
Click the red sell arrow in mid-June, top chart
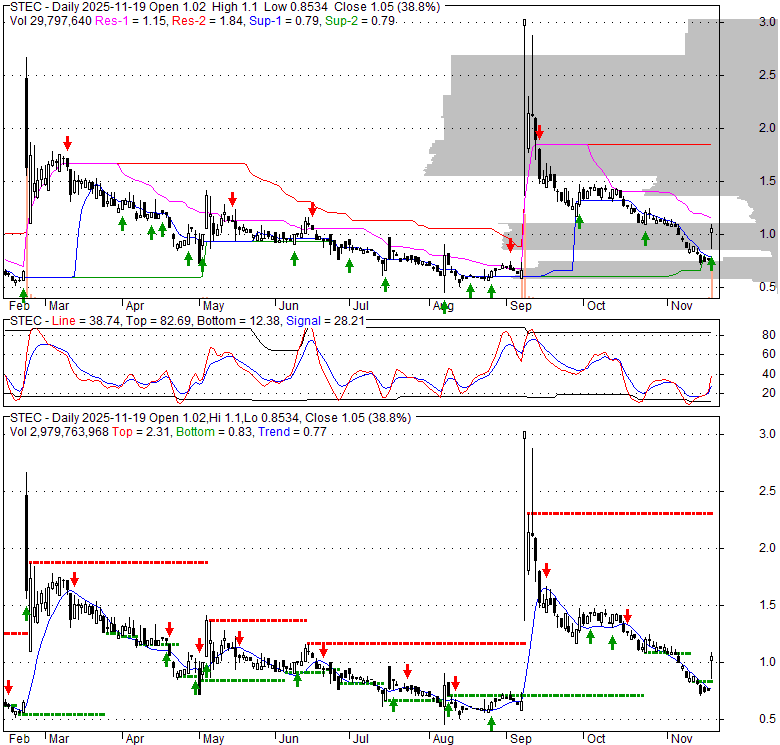[312, 208]
